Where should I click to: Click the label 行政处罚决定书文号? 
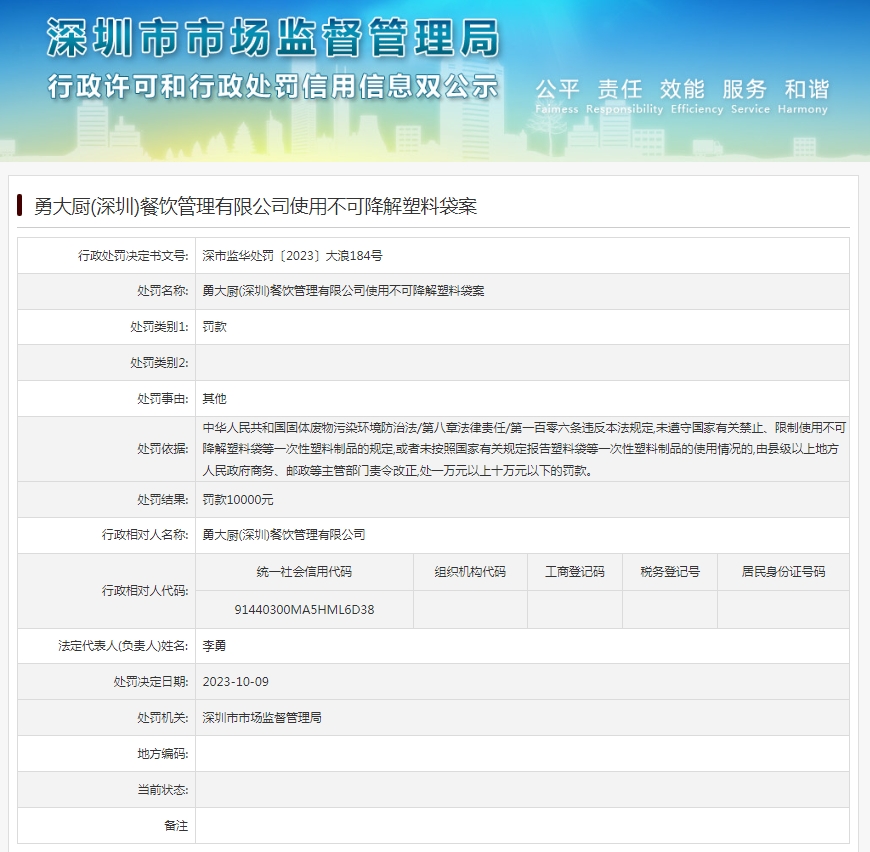click(x=133, y=256)
